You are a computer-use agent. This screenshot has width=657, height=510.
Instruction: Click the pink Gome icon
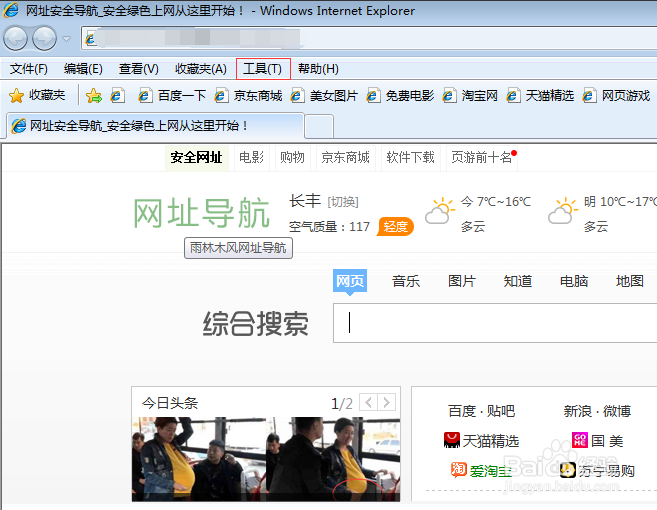tap(580, 440)
